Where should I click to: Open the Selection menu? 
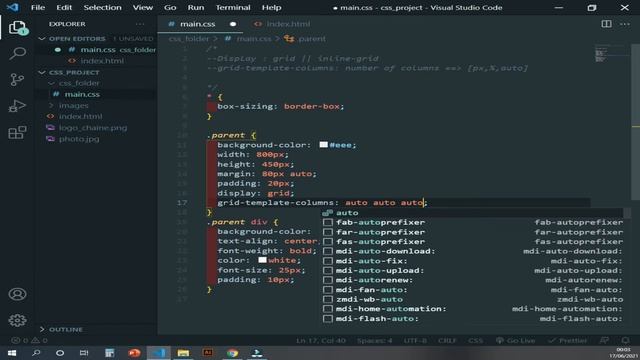102,7
